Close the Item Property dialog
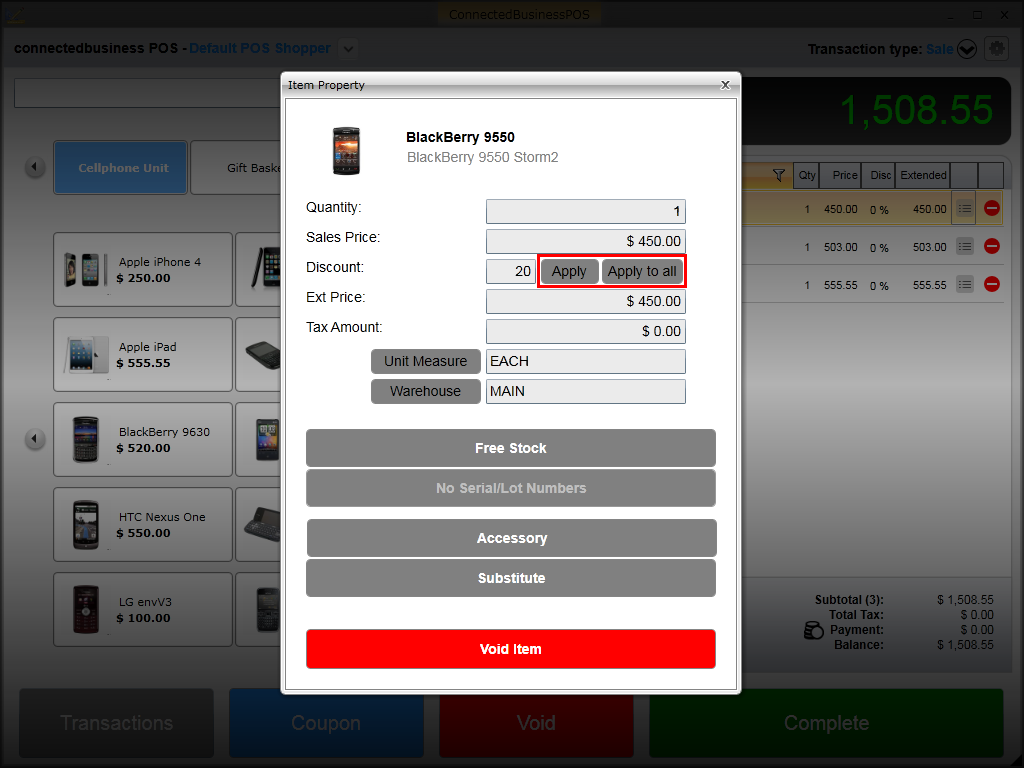Image resolution: width=1024 pixels, height=768 pixels. pyautogui.click(x=725, y=85)
